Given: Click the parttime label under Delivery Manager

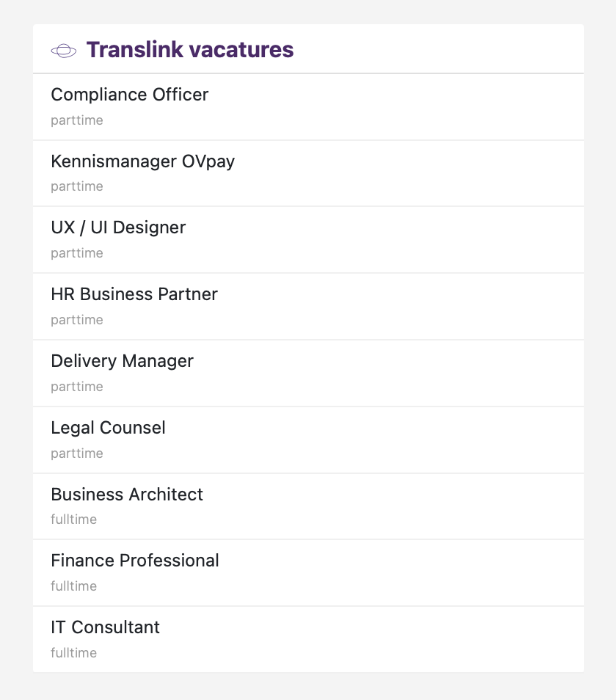Looking at the screenshot, I should [77, 387].
